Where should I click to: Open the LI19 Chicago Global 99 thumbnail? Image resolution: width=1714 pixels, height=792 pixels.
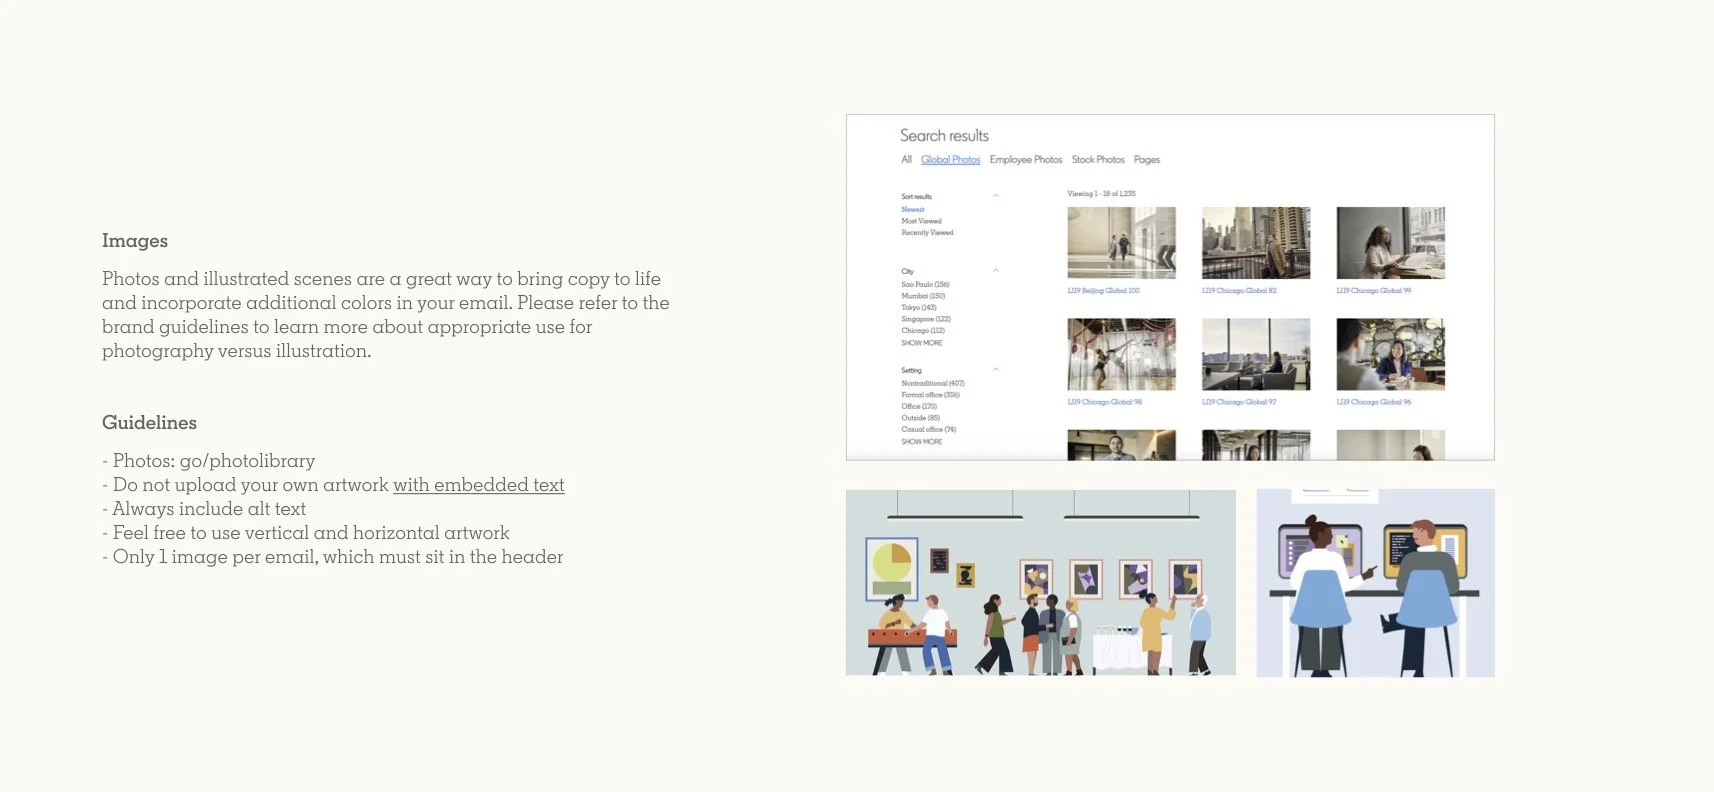(x=1390, y=243)
